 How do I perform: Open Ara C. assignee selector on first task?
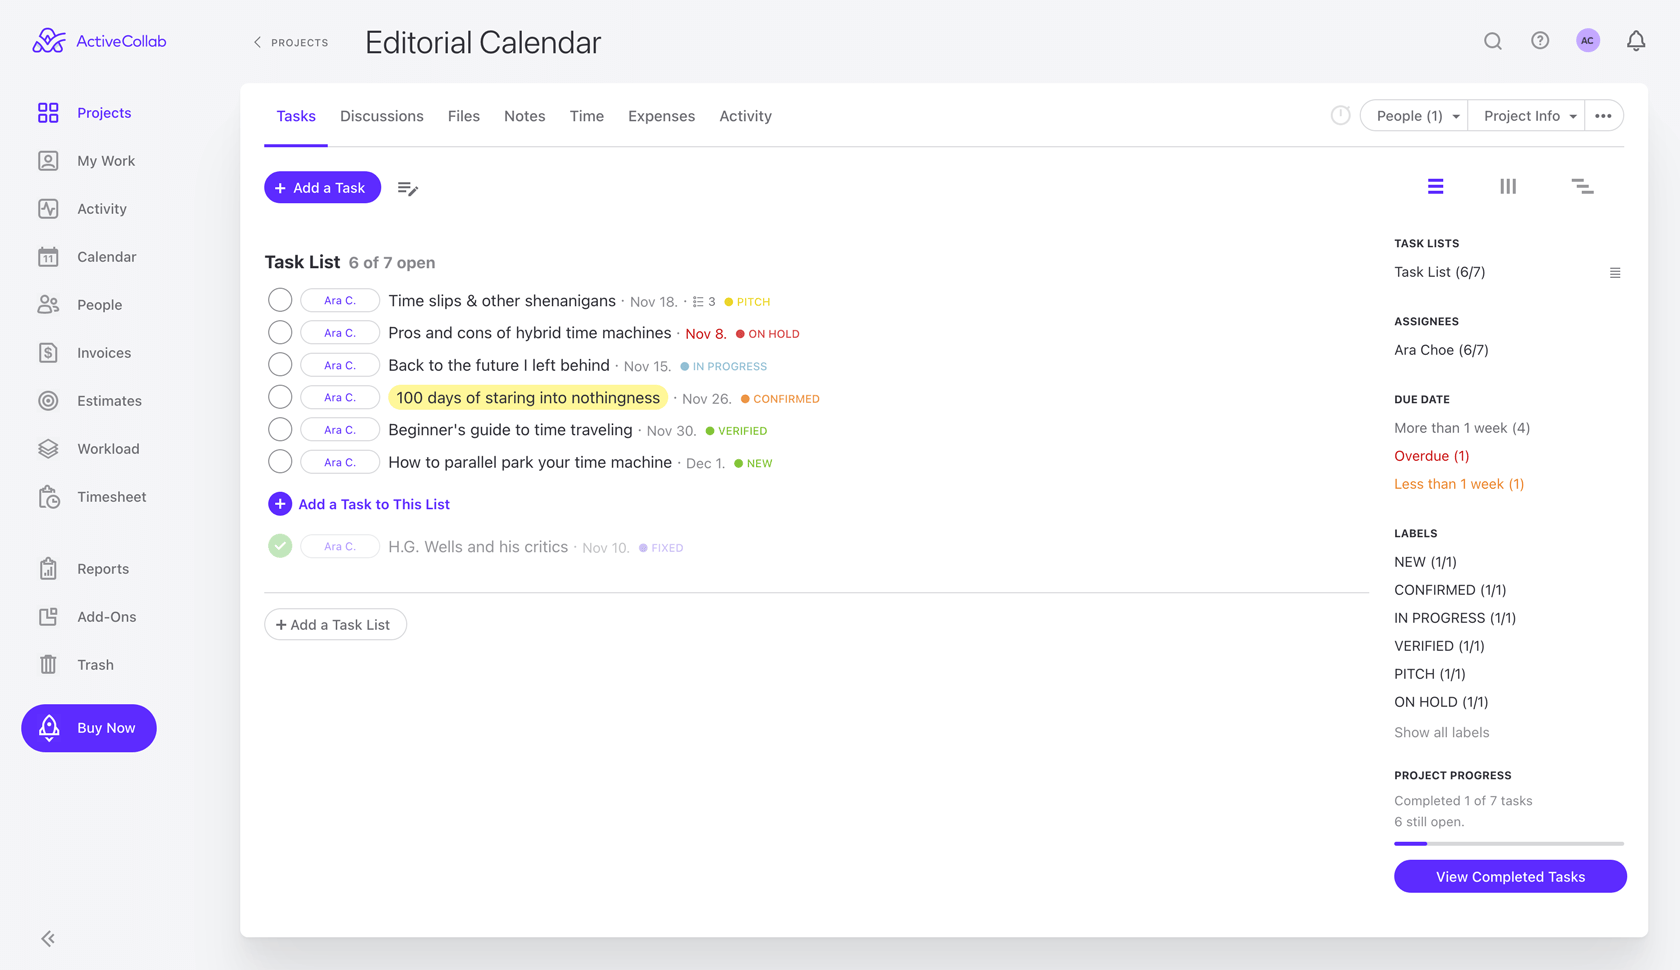[x=340, y=300]
